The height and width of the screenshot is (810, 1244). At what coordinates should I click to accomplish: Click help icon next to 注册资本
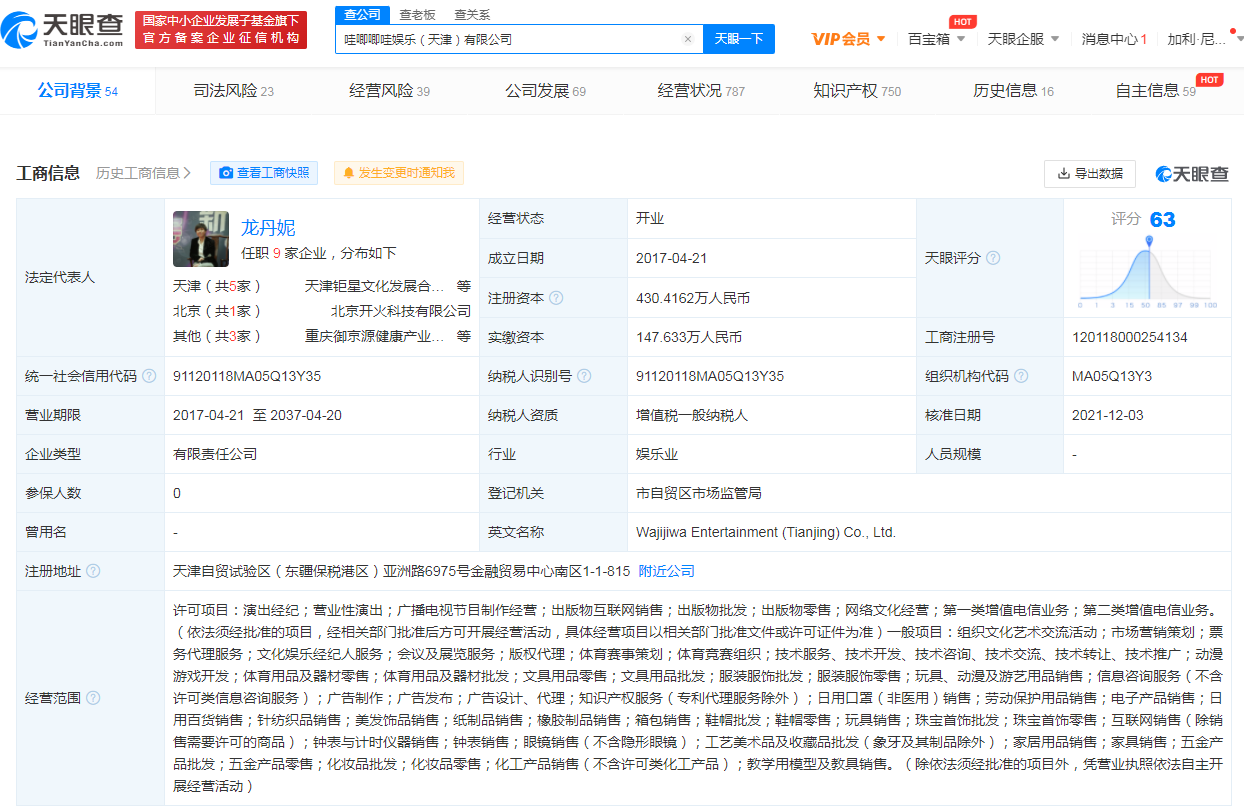[x=556, y=298]
